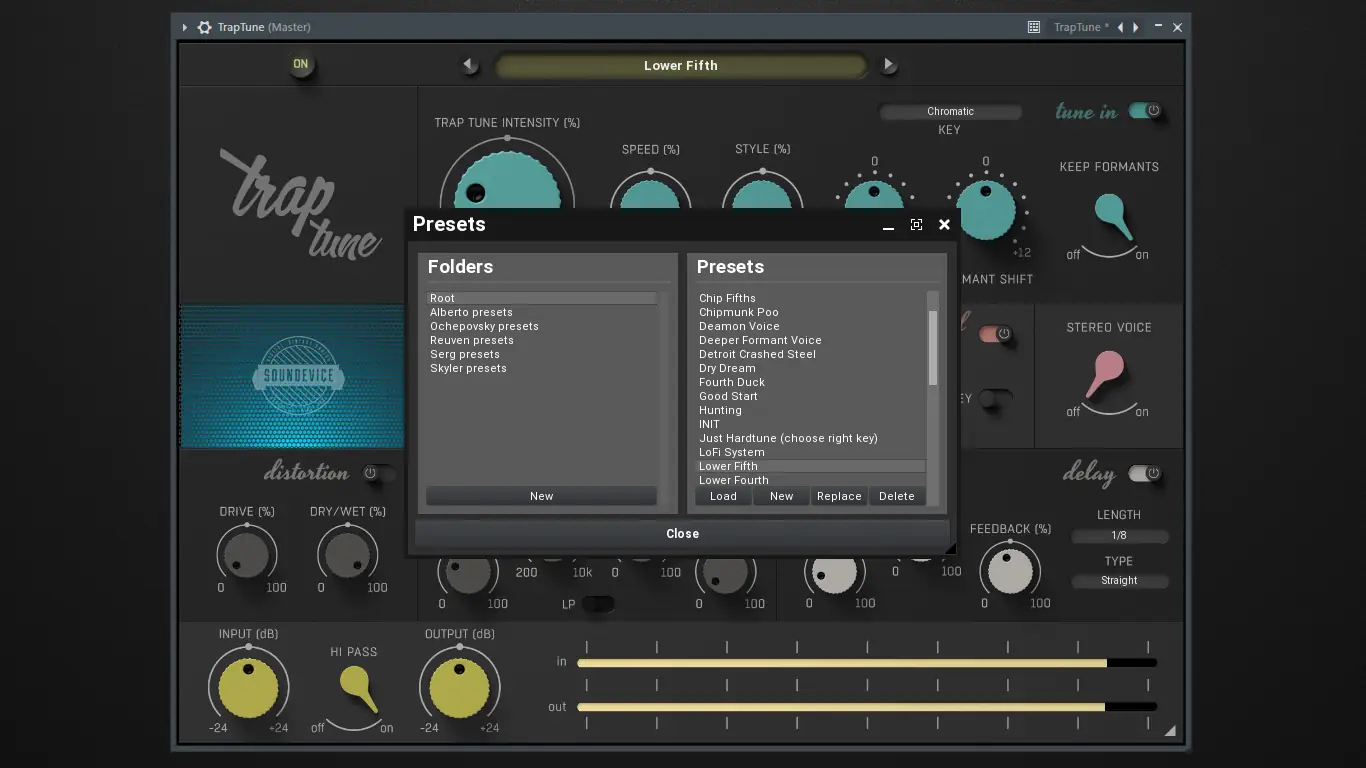Toggle the pink power switch beside Stereo Voice

(996, 334)
